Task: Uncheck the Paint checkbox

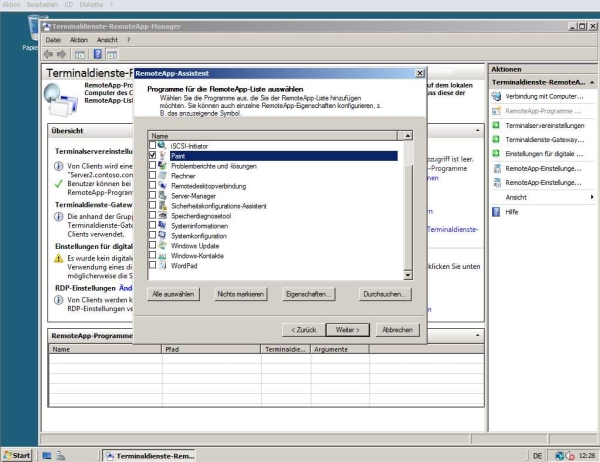Action: (x=152, y=156)
